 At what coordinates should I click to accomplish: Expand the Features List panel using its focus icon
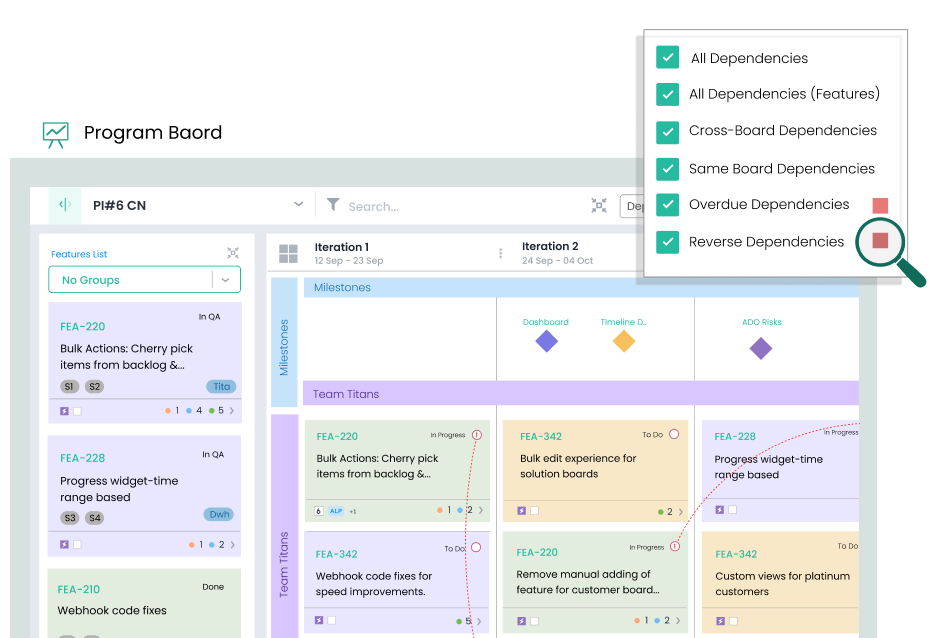pyautogui.click(x=233, y=254)
